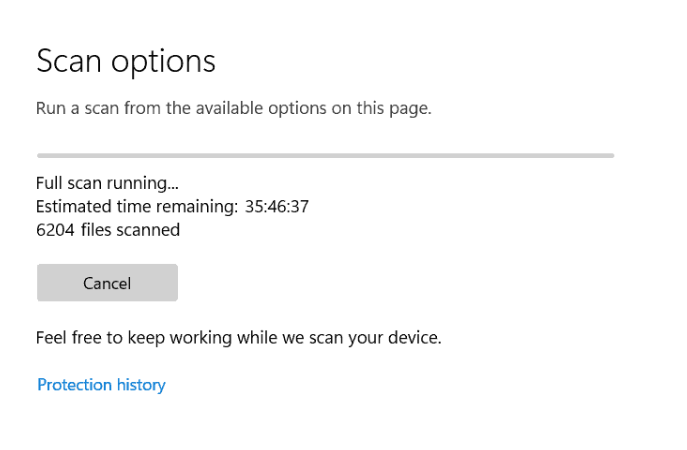The height and width of the screenshot is (450, 687).
Task: Click the 'Scan options' page heading
Action: tap(126, 61)
